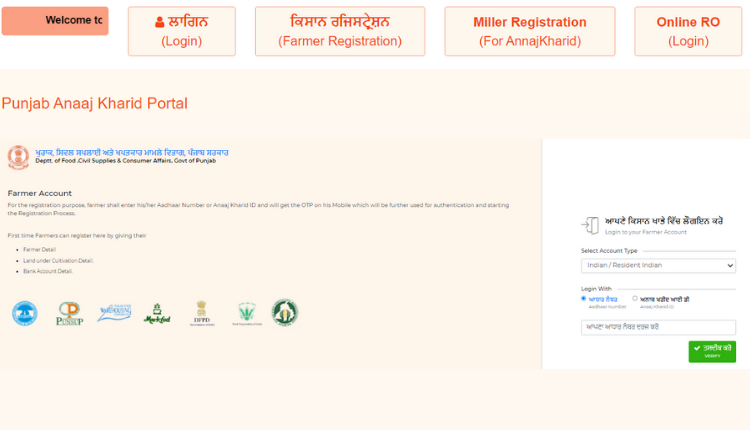
Task: Click the Punjab State Warehousing Corporation logo
Action: pyautogui.click(x=114, y=313)
